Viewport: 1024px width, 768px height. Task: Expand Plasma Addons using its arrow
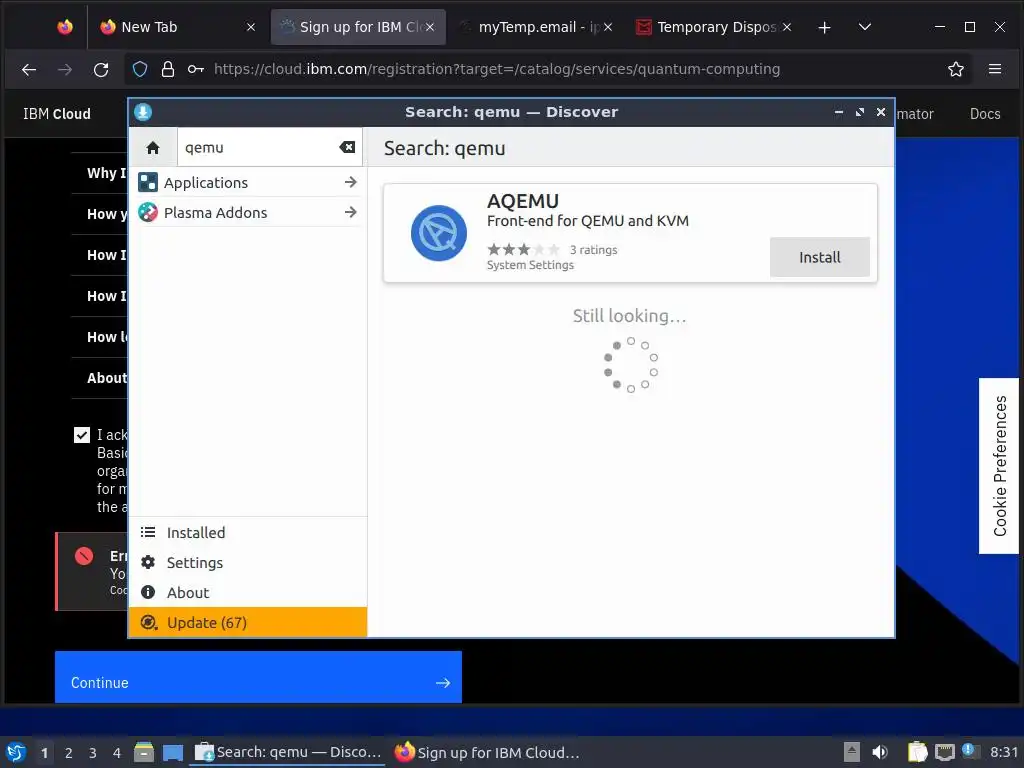coord(351,212)
